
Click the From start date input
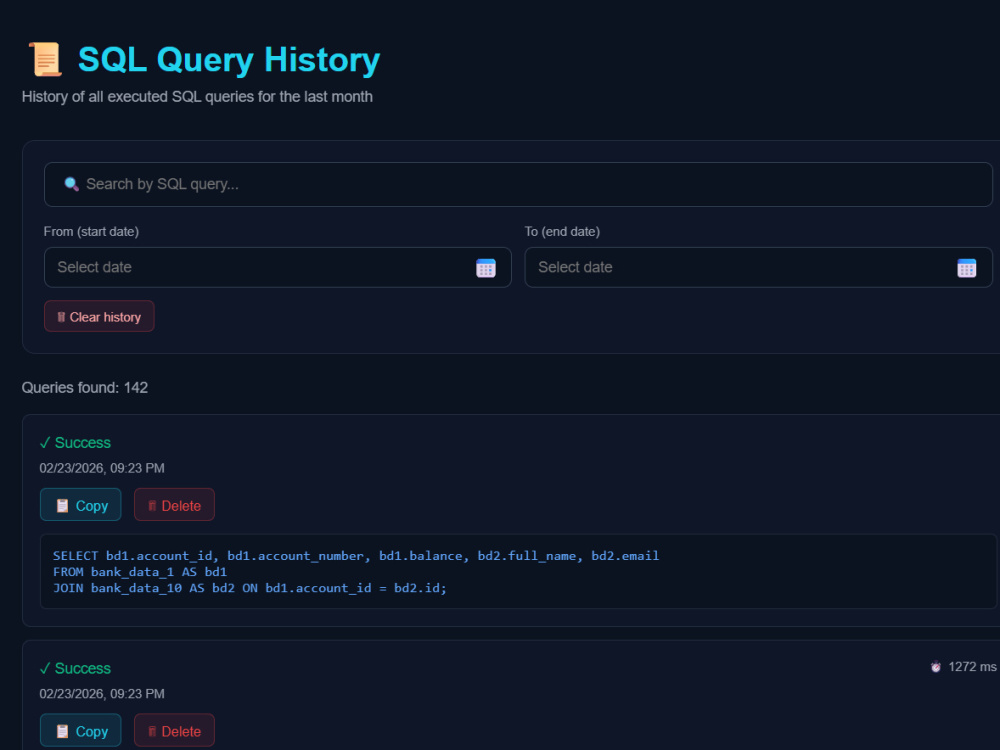point(277,267)
